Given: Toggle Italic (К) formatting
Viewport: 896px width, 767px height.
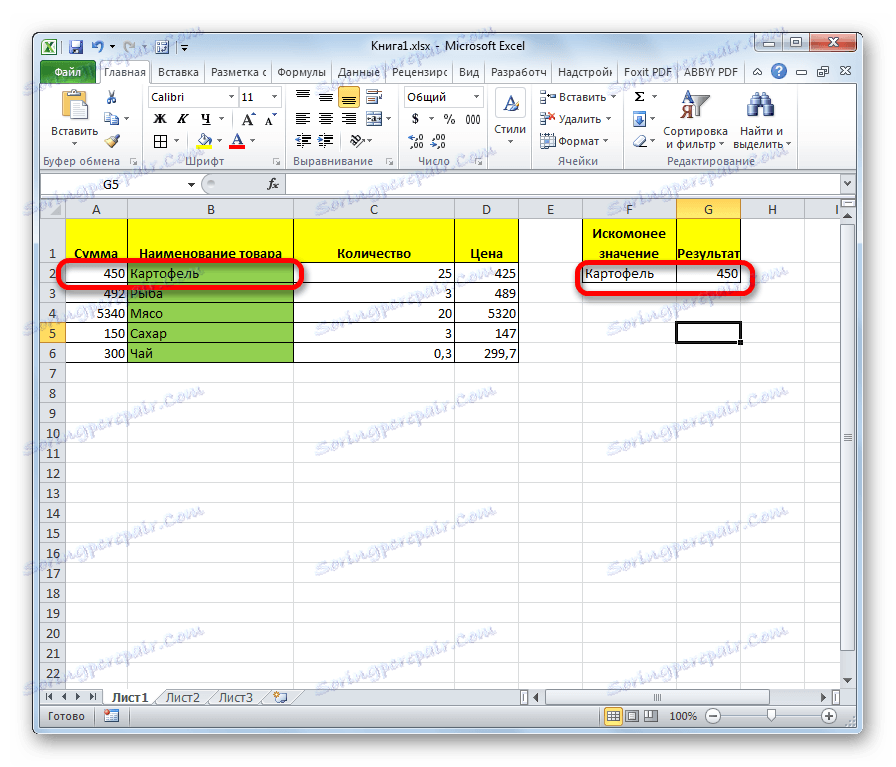Looking at the screenshot, I should (x=182, y=119).
